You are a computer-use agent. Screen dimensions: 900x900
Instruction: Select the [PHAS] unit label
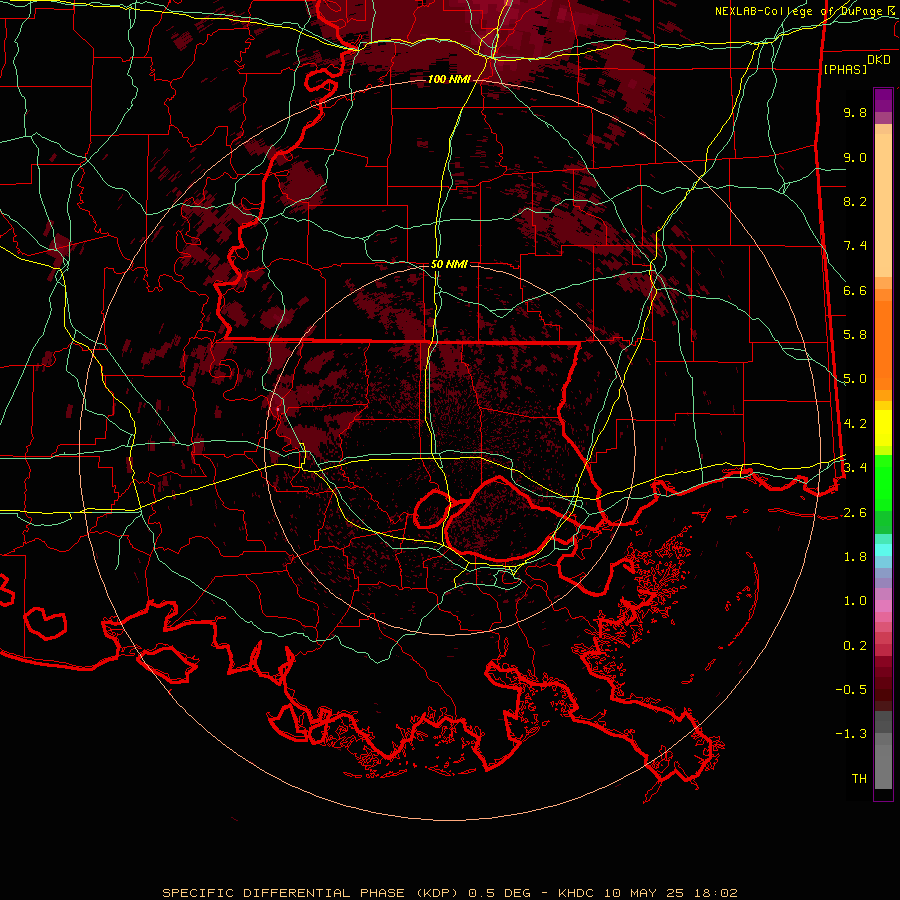pos(845,69)
